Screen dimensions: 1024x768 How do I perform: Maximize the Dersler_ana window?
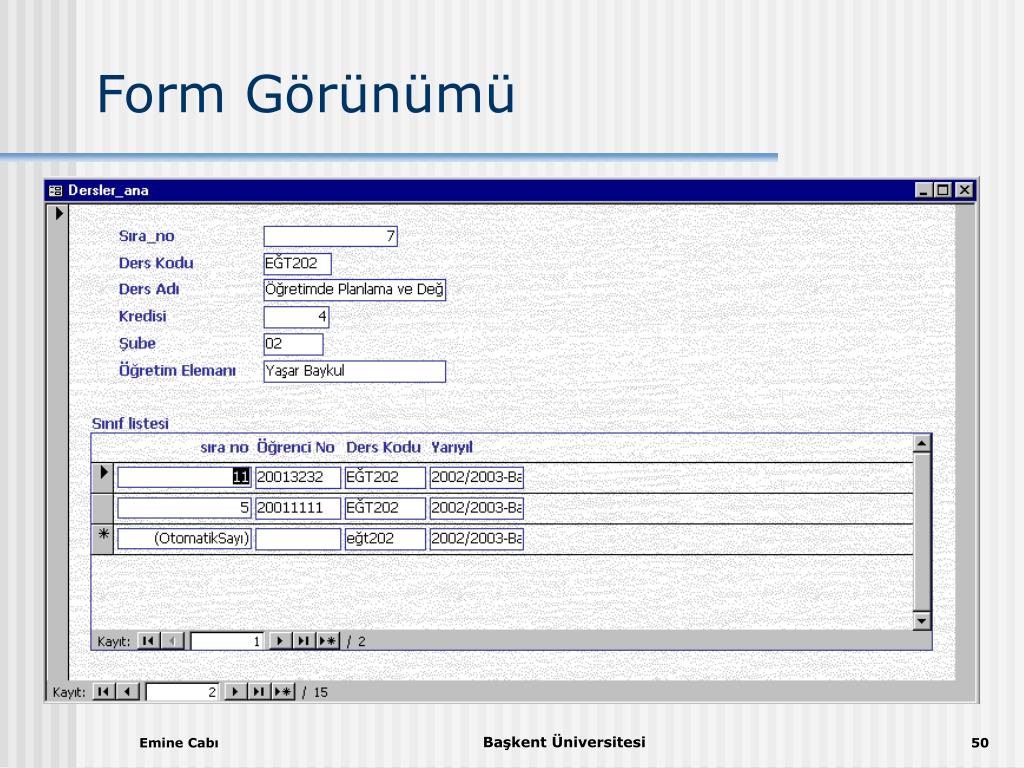point(942,190)
